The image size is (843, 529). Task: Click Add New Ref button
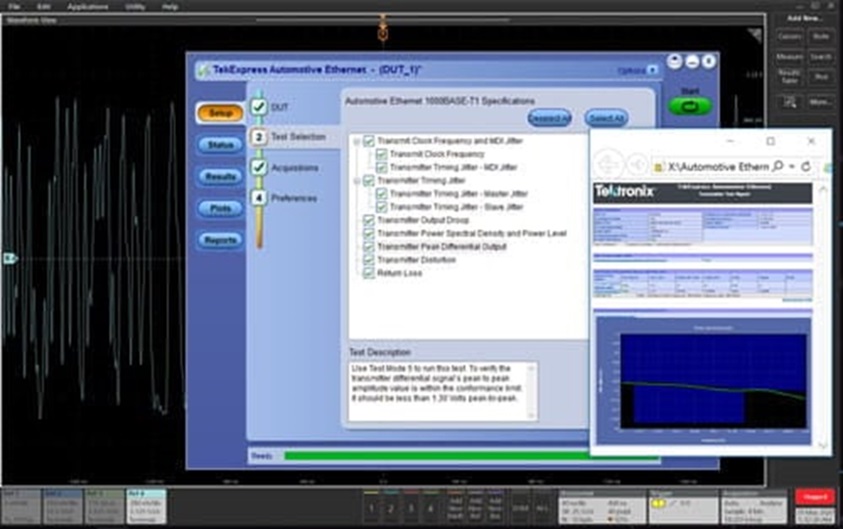click(x=475, y=507)
